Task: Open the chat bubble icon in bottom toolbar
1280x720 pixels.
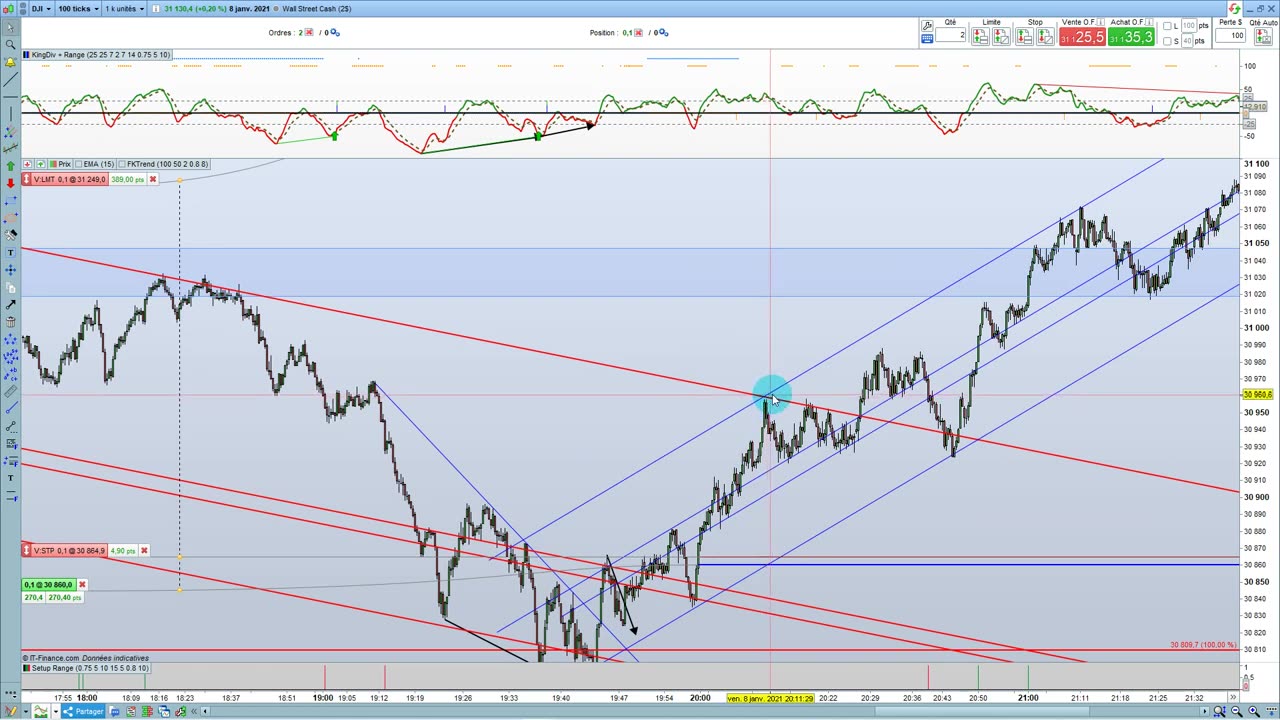Action: point(115,711)
